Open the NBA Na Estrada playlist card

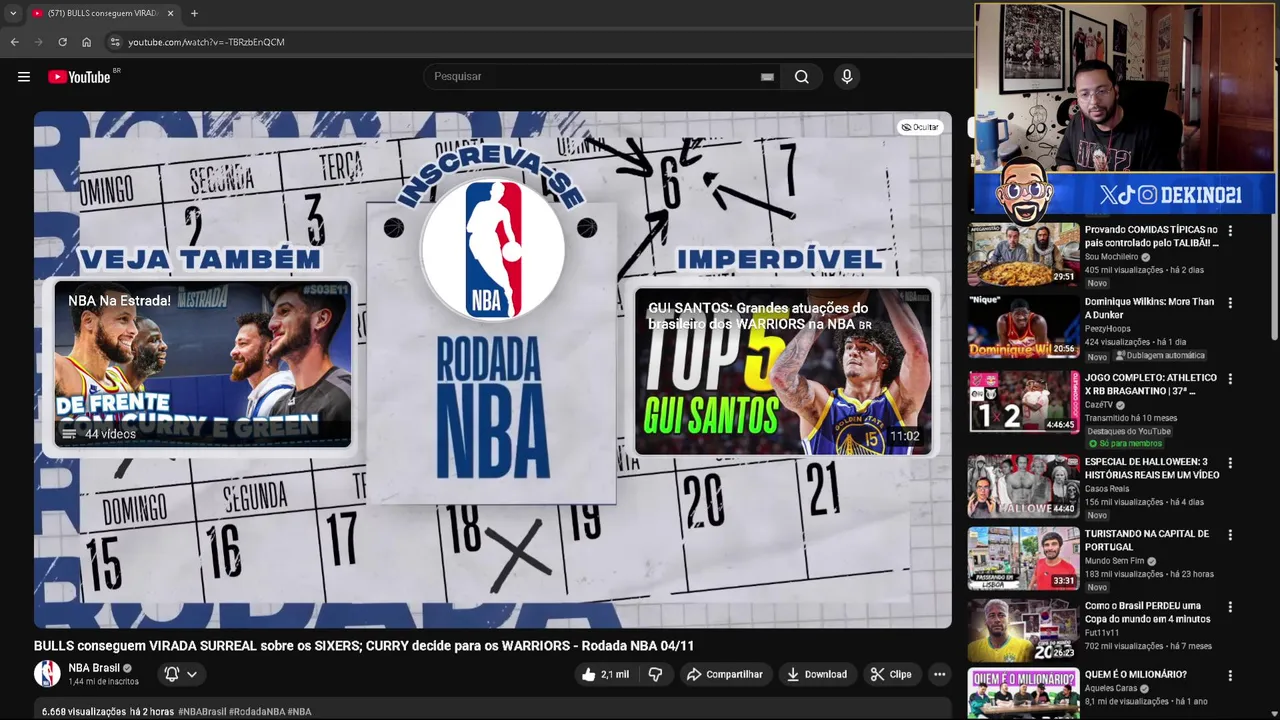203,365
